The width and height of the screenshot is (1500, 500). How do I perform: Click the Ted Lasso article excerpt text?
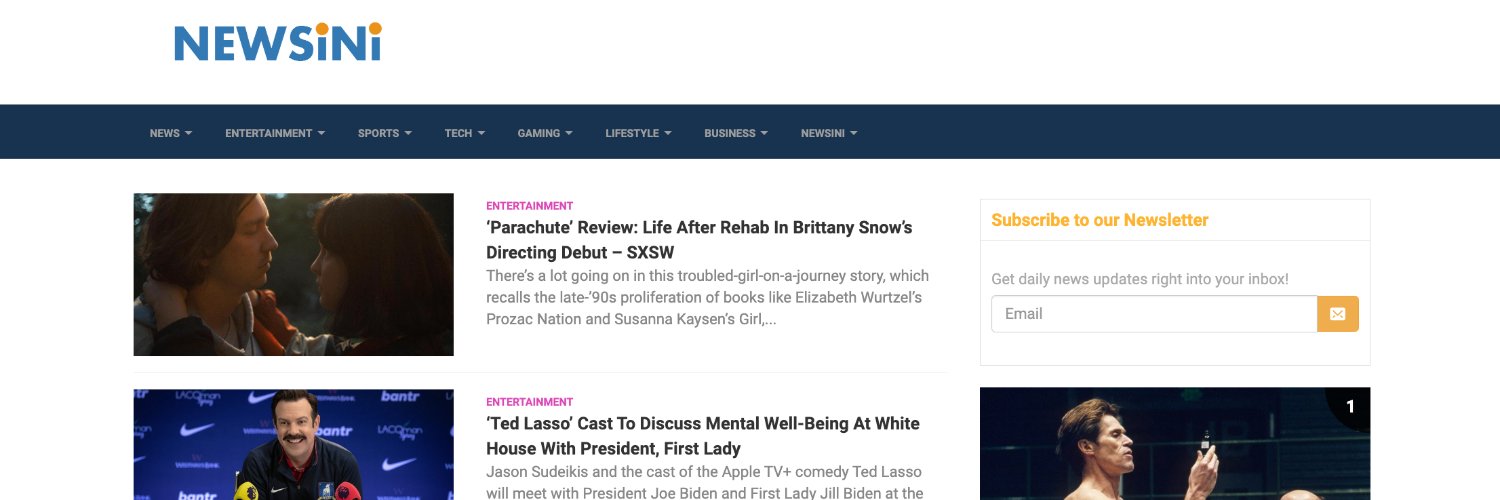coord(704,482)
